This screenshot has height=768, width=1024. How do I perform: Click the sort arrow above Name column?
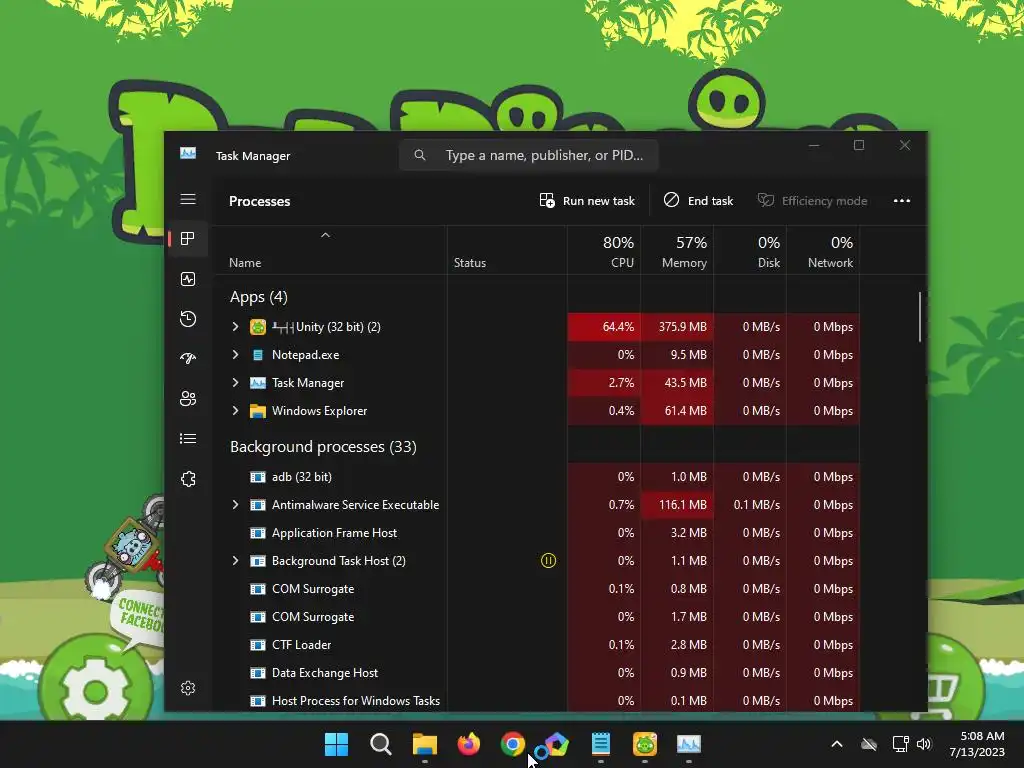pos(325,235)
